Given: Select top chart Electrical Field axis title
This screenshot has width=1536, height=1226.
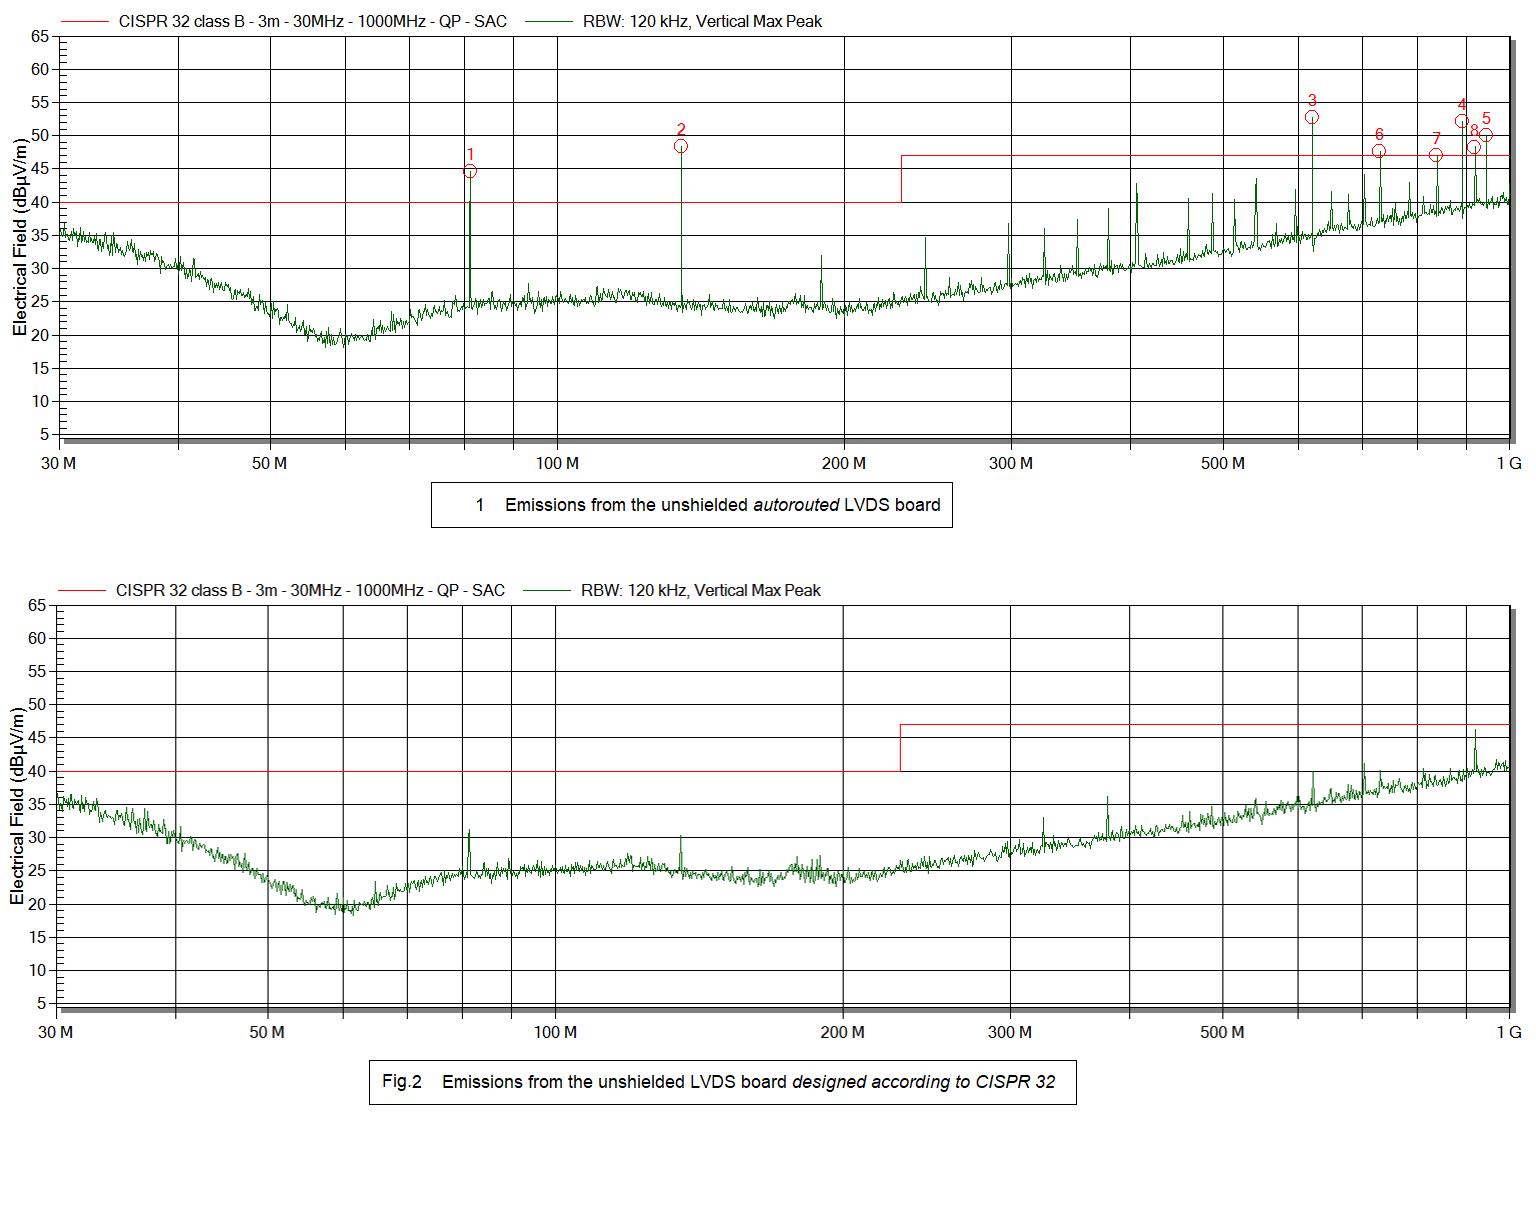Looking at the screenshot, I should click(20, 238).
